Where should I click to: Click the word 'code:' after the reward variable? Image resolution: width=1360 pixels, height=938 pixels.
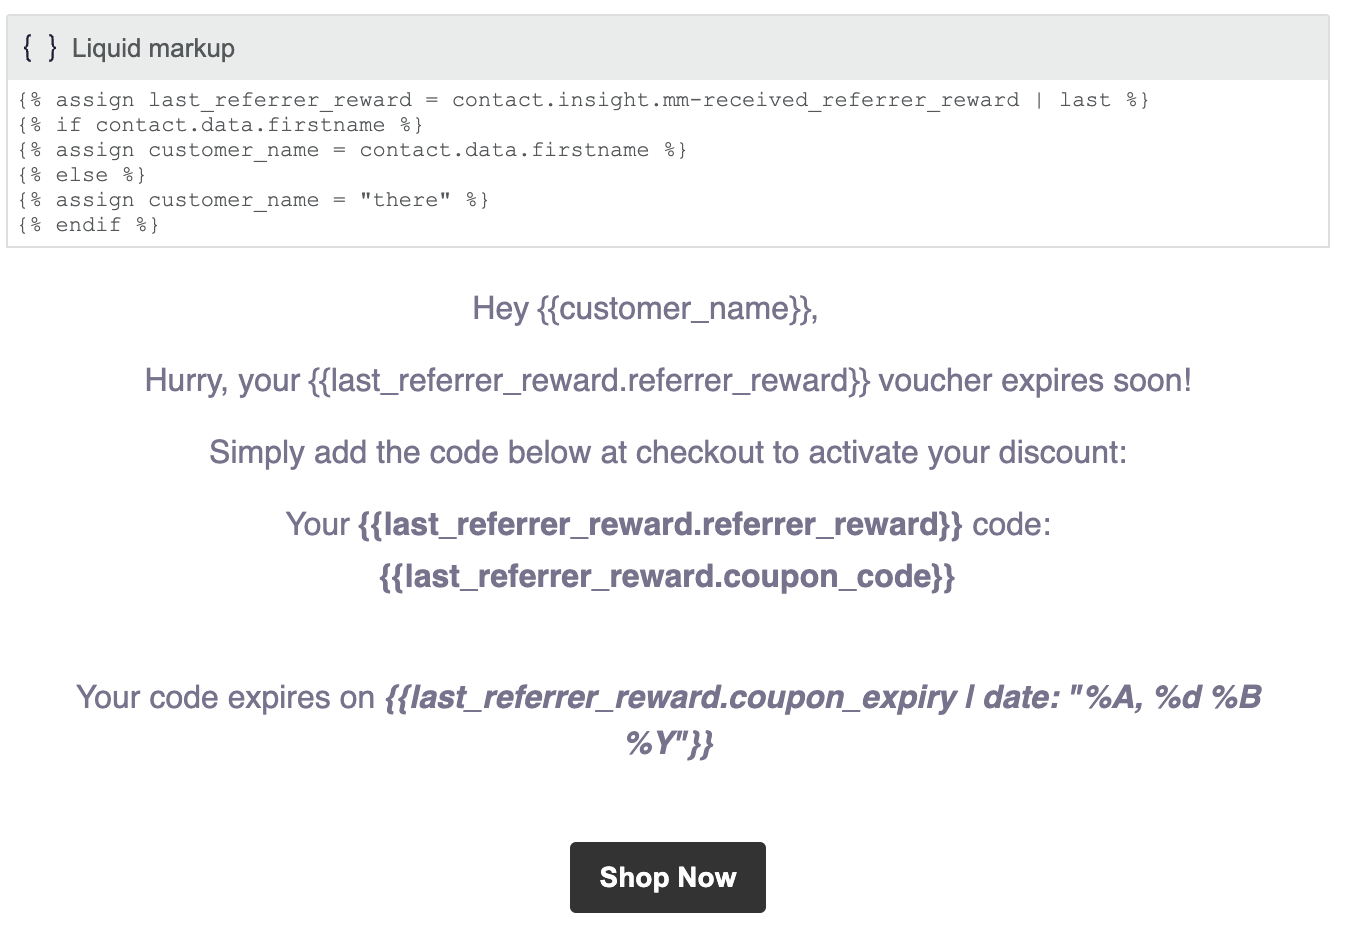tap(1012, 524)
